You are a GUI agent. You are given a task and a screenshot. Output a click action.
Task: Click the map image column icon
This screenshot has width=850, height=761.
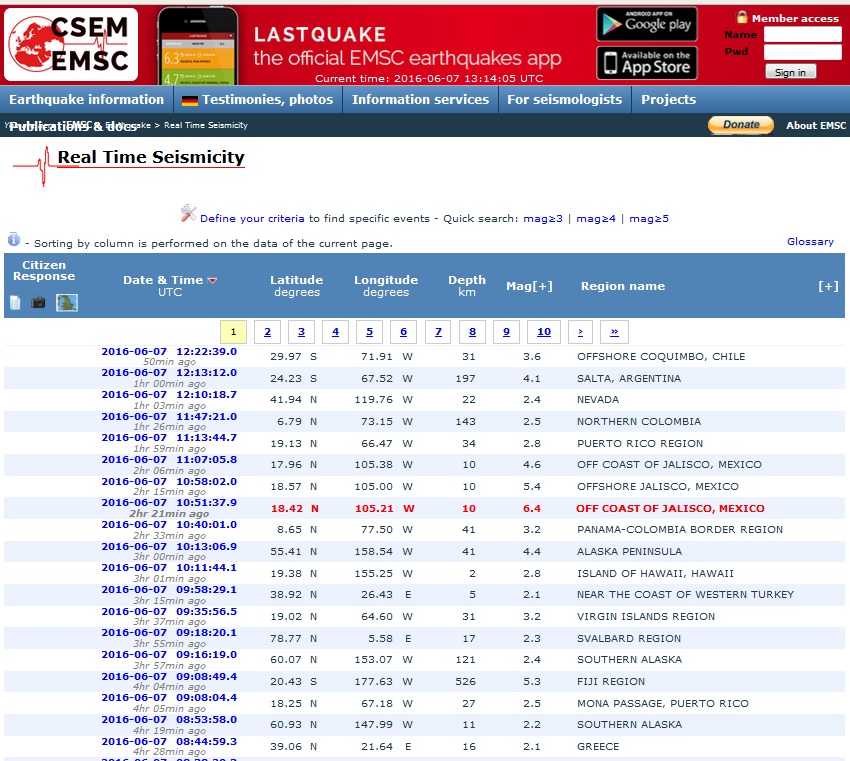[x=67, y=302]
